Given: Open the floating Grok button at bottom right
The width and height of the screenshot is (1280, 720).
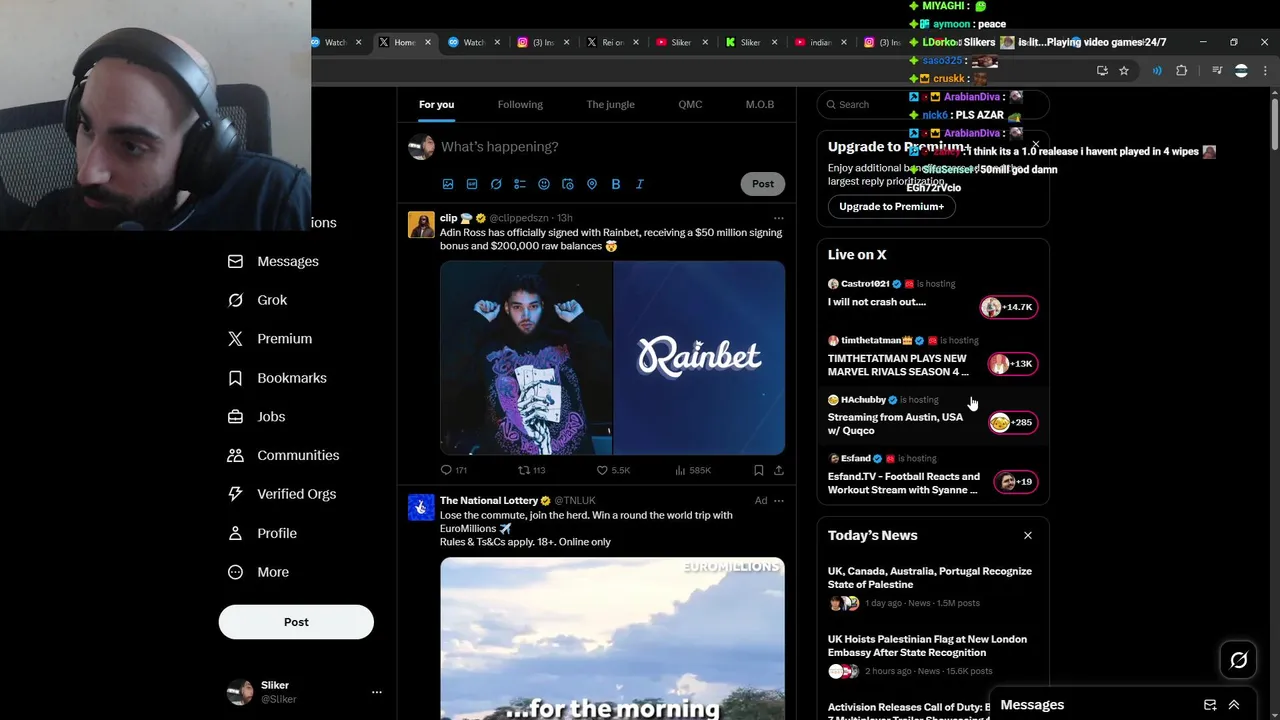Looking at the screenshot, I should 1238,660.
